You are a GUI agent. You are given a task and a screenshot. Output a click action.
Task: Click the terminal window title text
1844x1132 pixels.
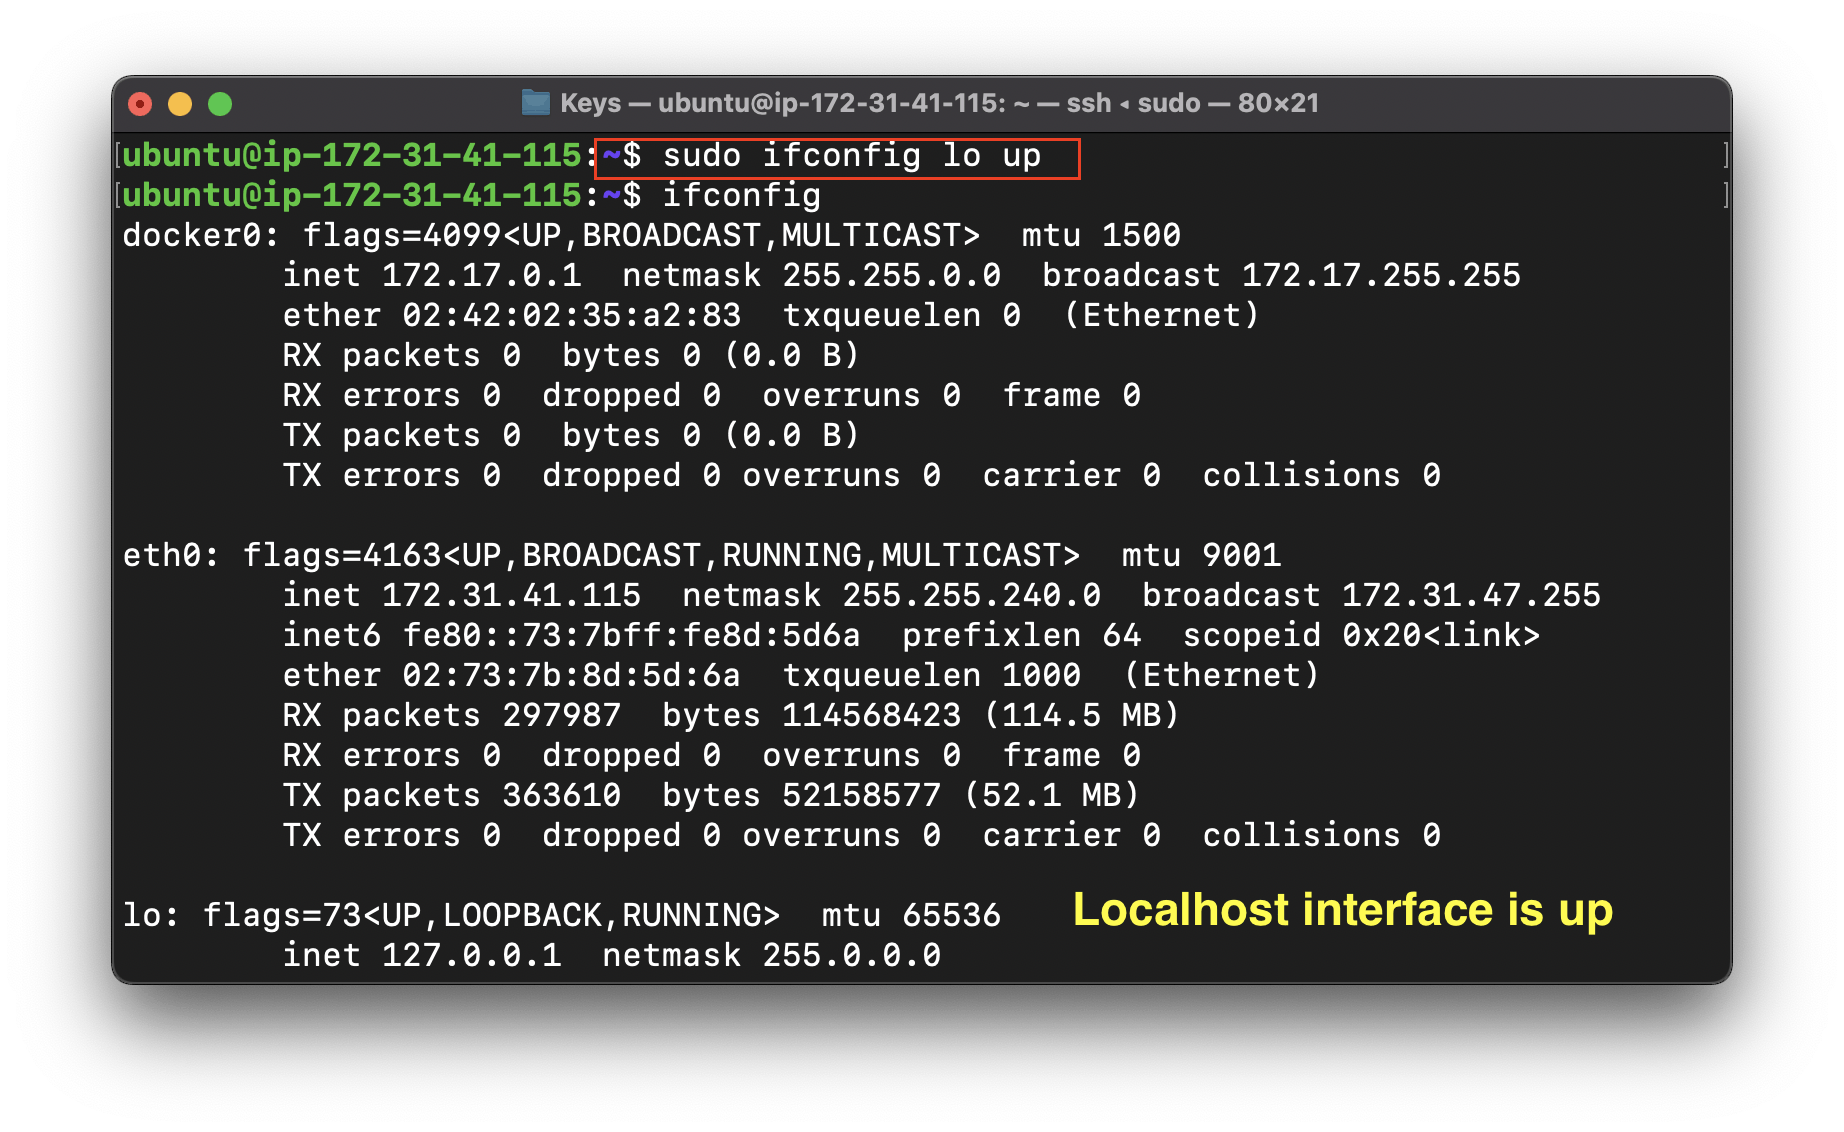(x=939, y=103)
